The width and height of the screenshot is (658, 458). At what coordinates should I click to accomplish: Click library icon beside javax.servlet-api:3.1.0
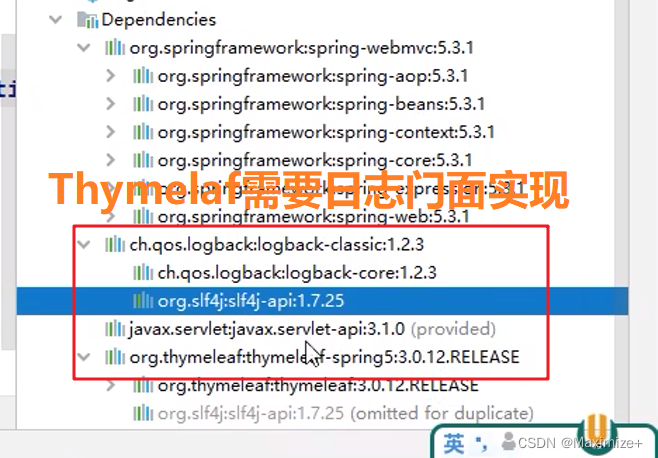point(115,329)
